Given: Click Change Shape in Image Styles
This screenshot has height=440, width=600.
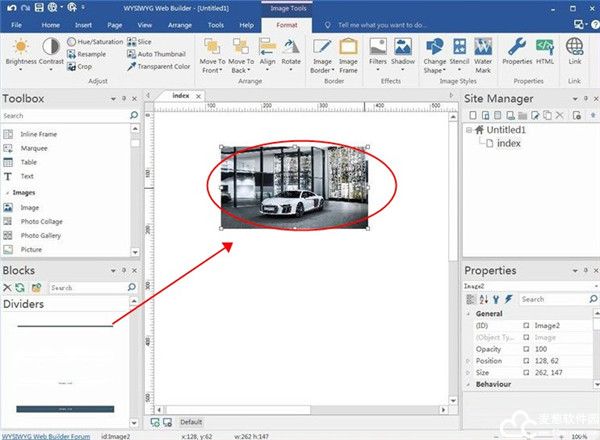Looking at the screenshot, I should pyautogui.click(x=434, y=56).
